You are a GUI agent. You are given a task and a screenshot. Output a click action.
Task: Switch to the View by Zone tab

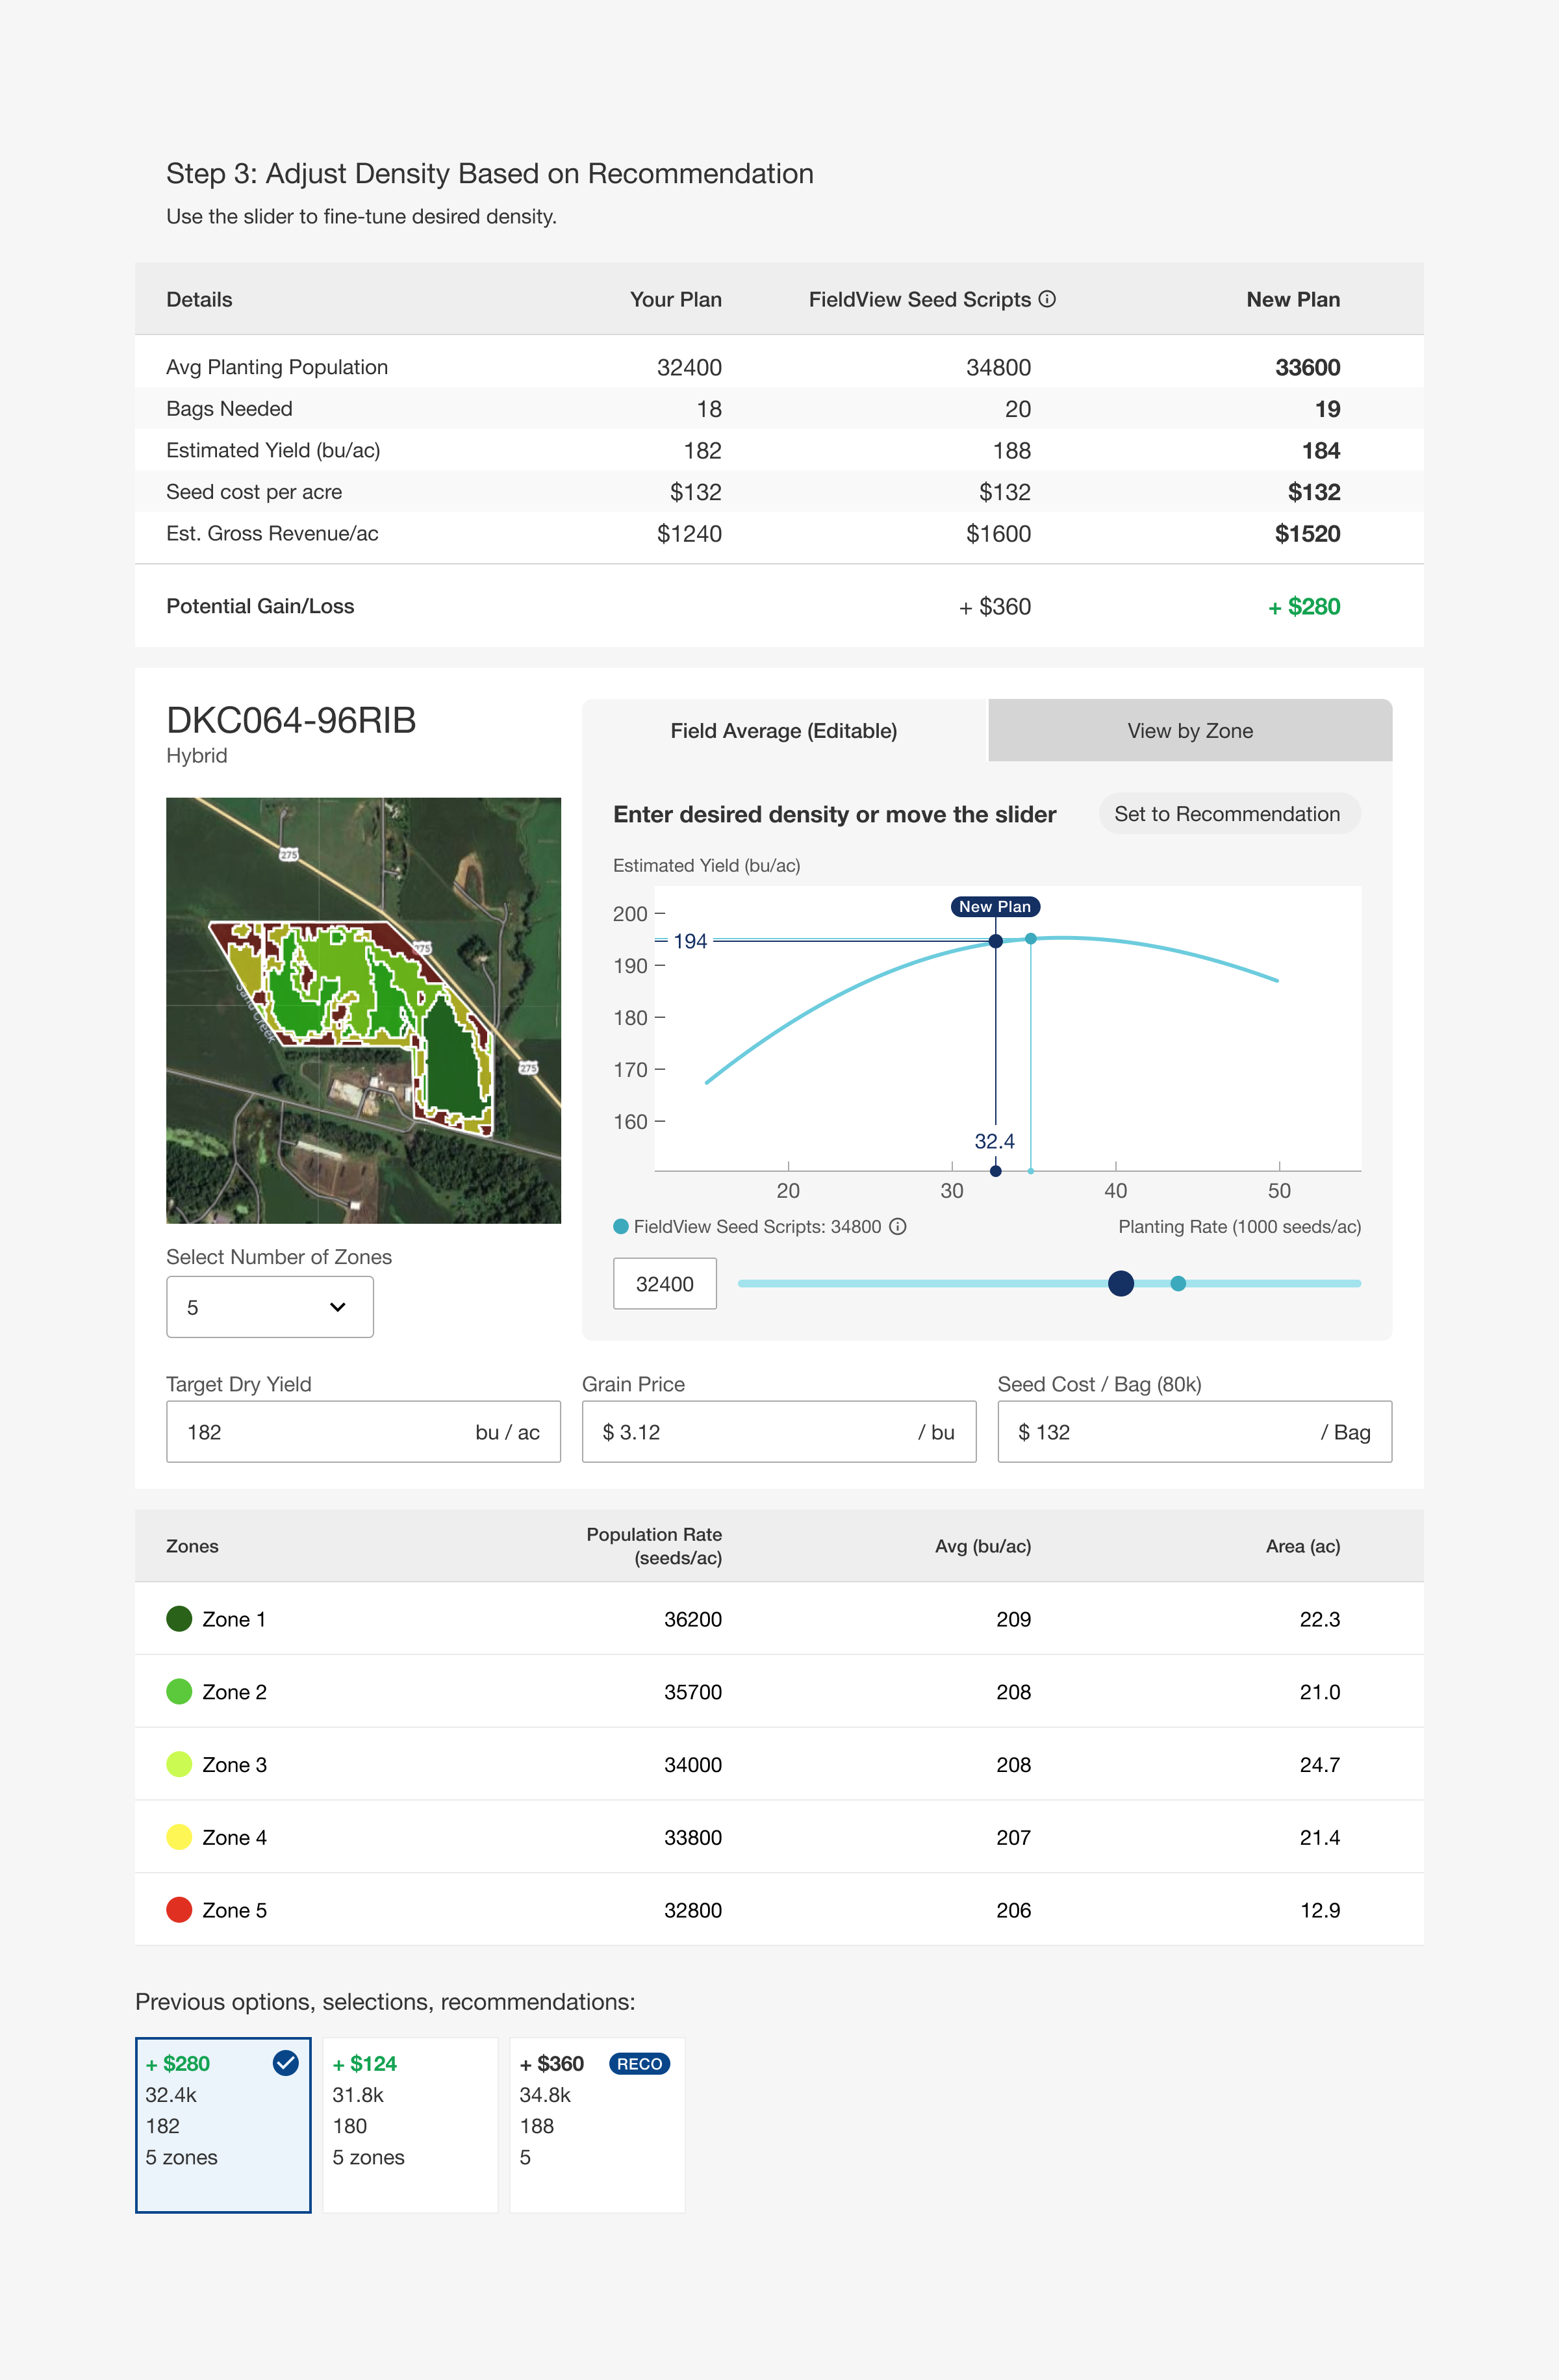[x=1190, y=731]
